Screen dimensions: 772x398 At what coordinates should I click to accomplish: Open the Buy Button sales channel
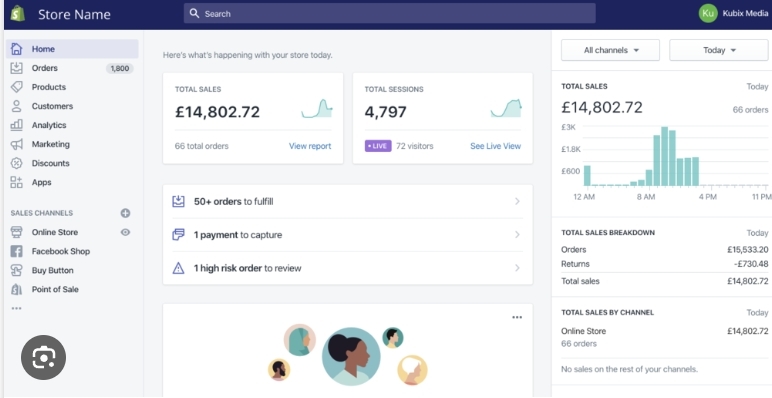tap(52, 270)
